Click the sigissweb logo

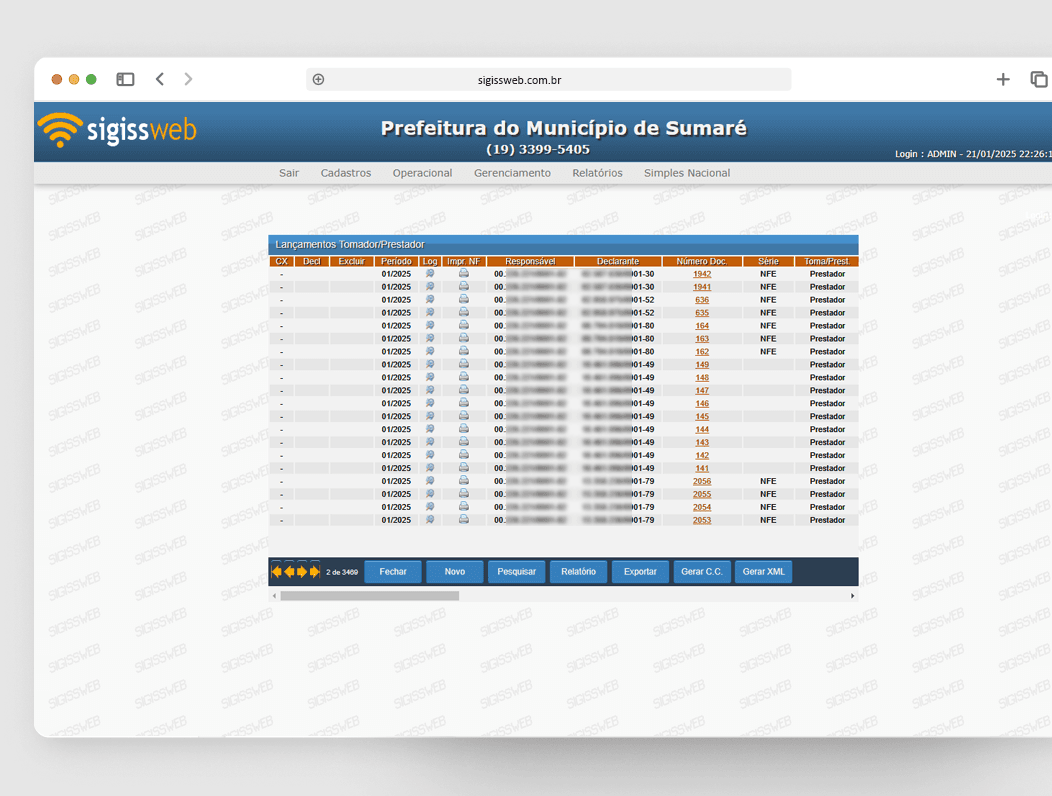(x=117, y=130)
